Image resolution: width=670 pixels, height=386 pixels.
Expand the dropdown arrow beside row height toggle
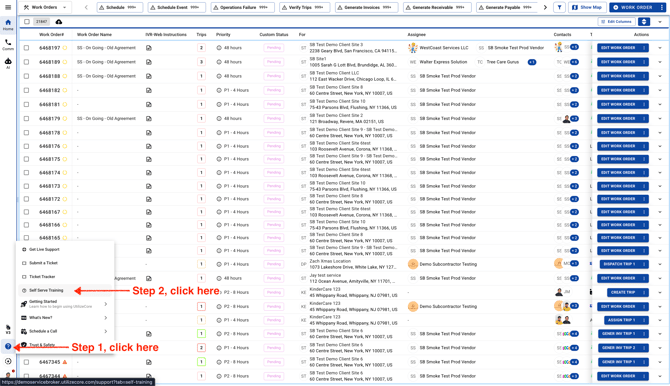coord(660,22)
